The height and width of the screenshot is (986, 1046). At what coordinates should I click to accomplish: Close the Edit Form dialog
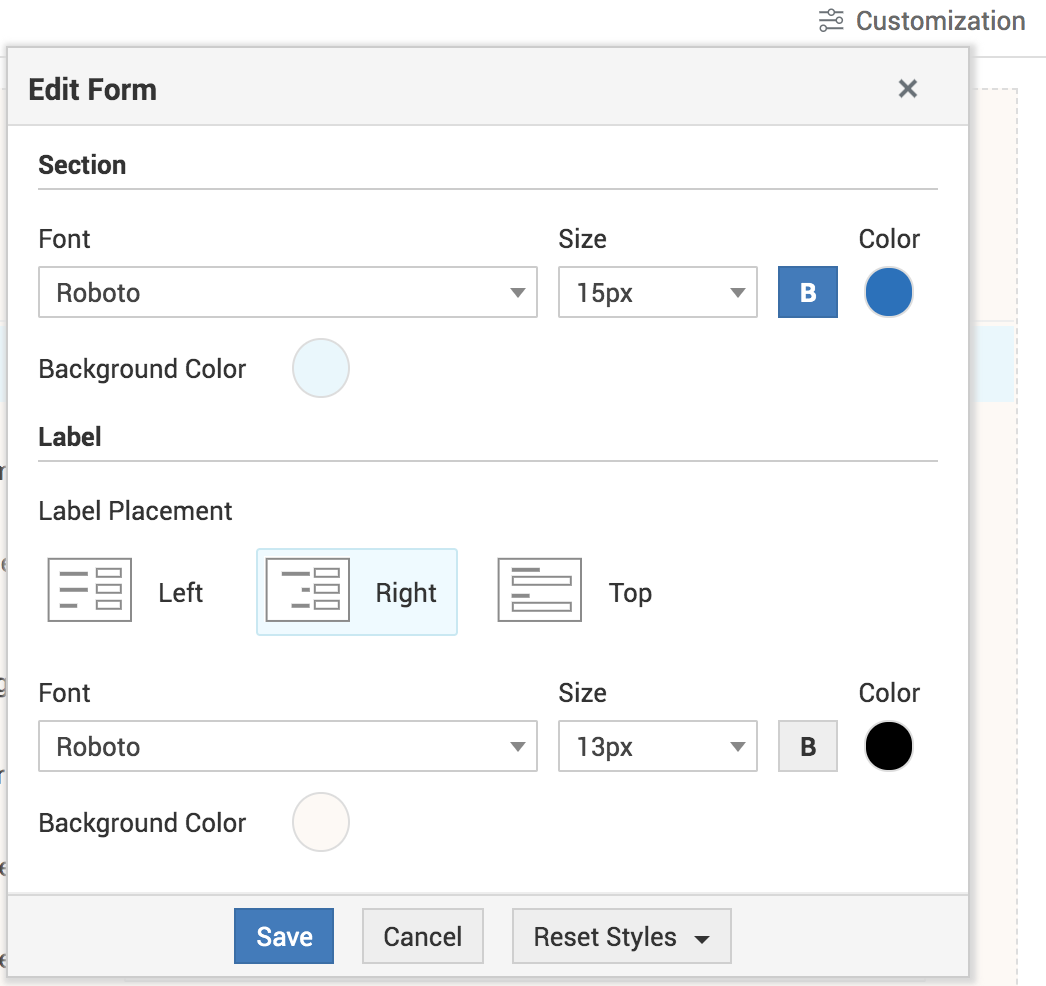coord(908,89)
